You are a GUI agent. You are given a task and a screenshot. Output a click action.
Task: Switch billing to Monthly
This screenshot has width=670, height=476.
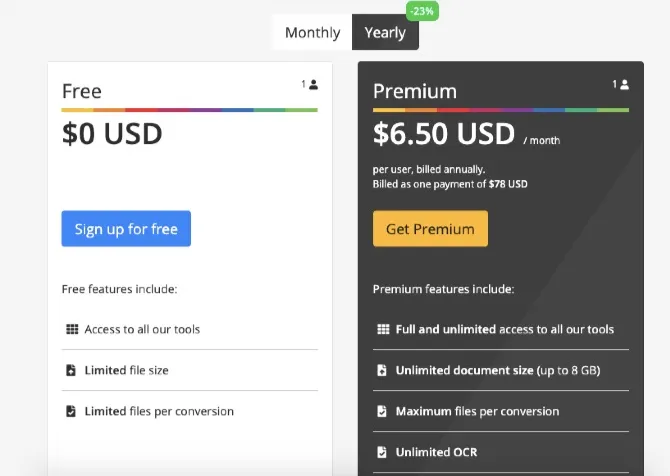[312, 32]
